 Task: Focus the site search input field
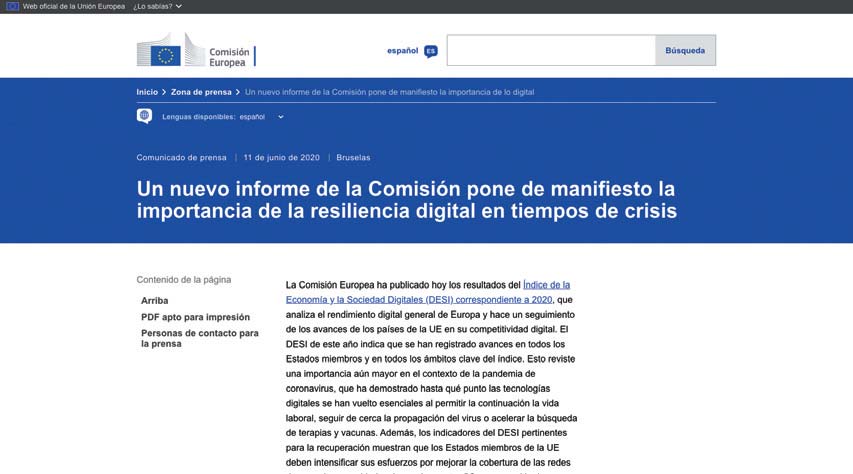click(x=550, y=50)
